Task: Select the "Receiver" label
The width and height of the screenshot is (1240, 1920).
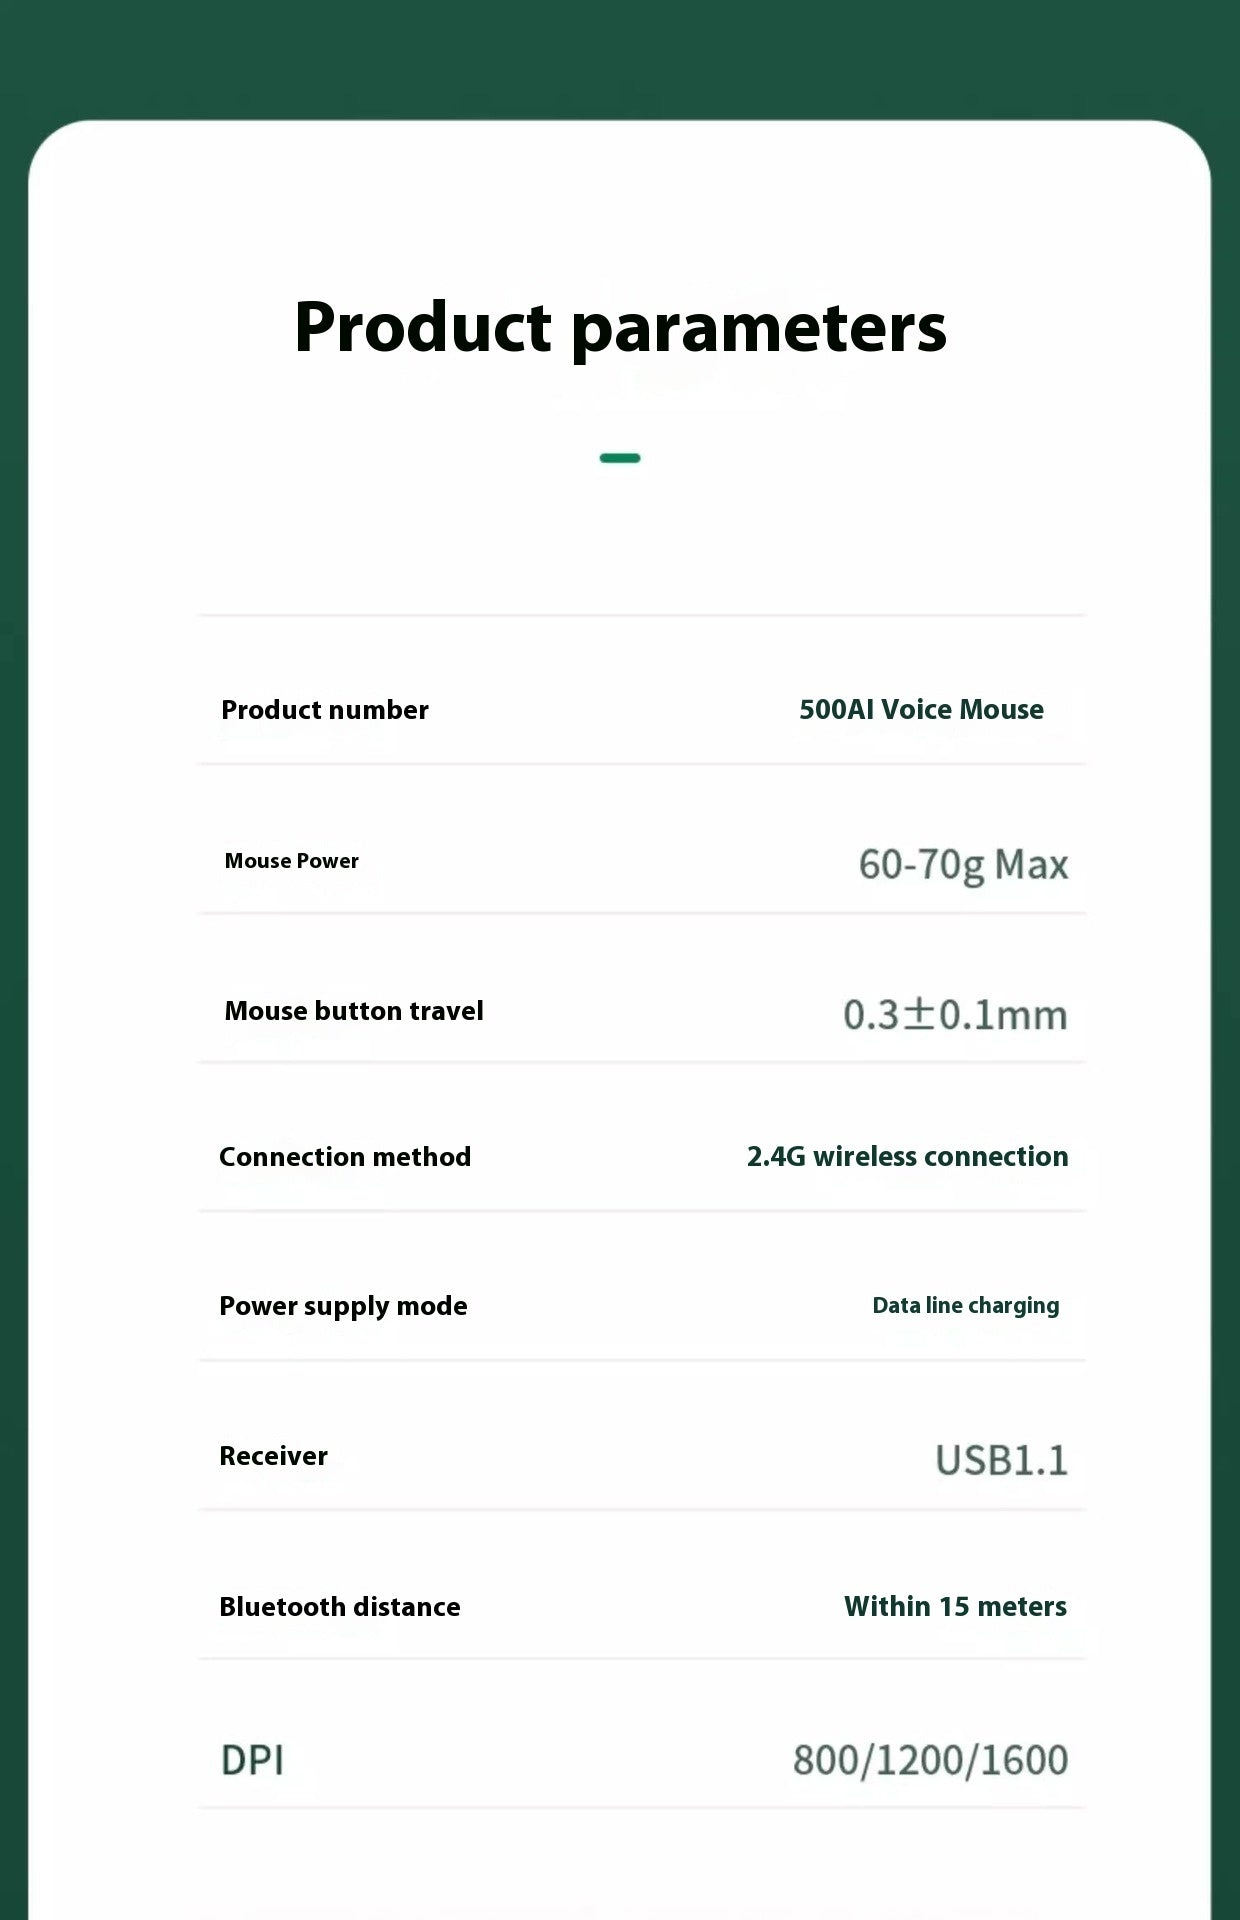Action: click(x=273, y=1456)
